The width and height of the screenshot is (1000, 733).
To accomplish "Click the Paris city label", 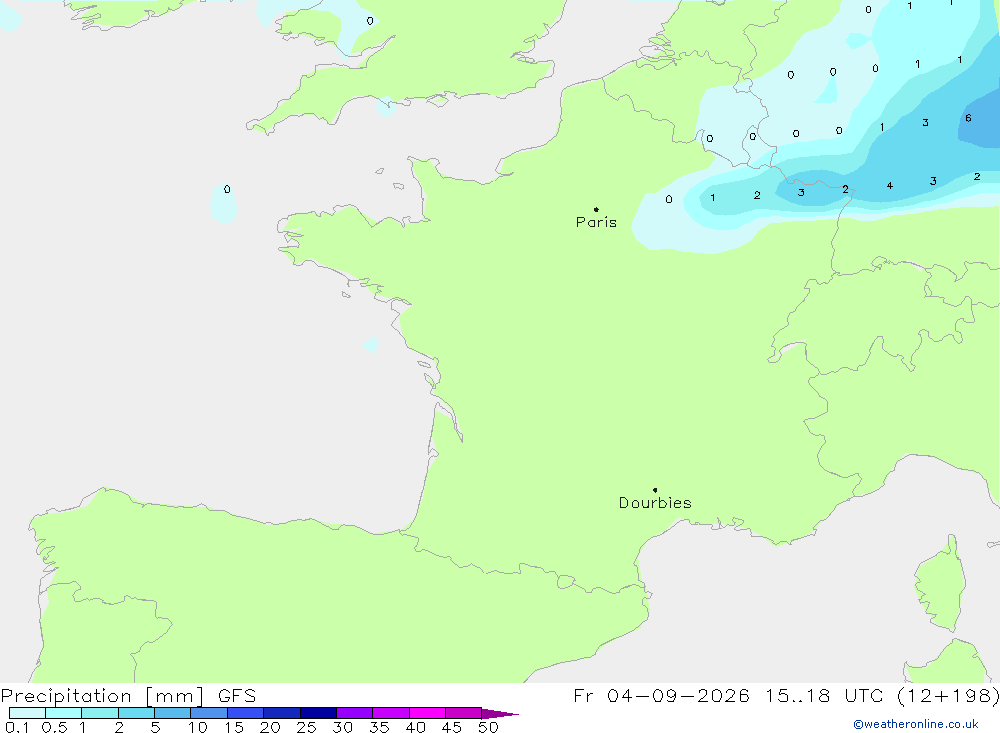I will click(x=596, y=222).
